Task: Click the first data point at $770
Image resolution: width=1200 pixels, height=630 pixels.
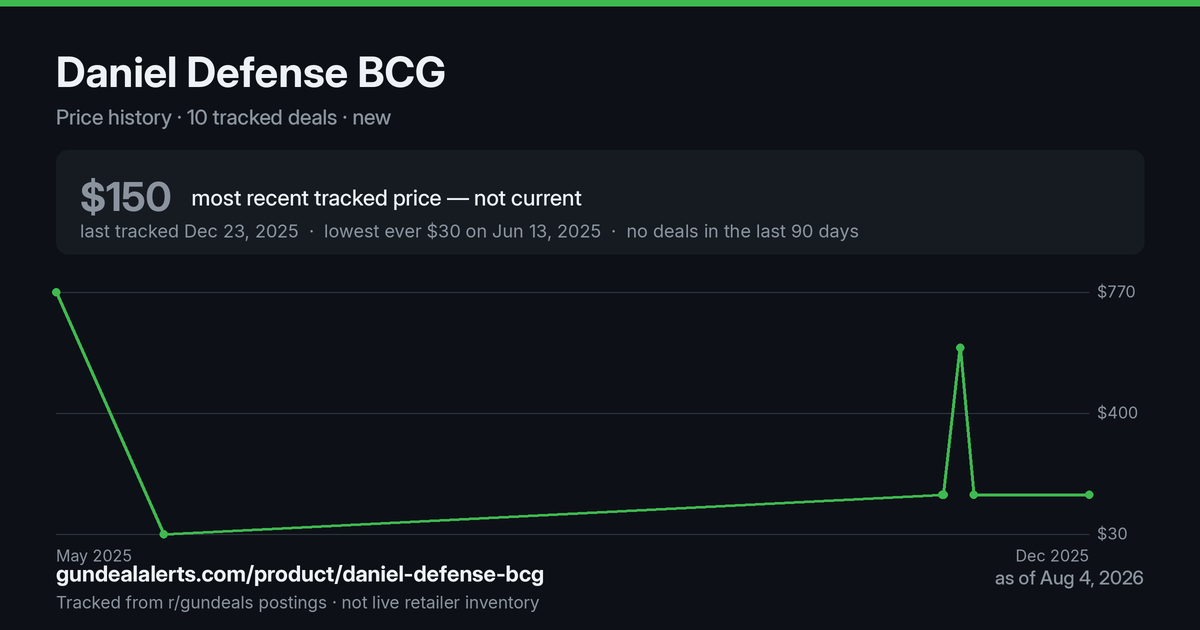Action: tap(56, 292)
